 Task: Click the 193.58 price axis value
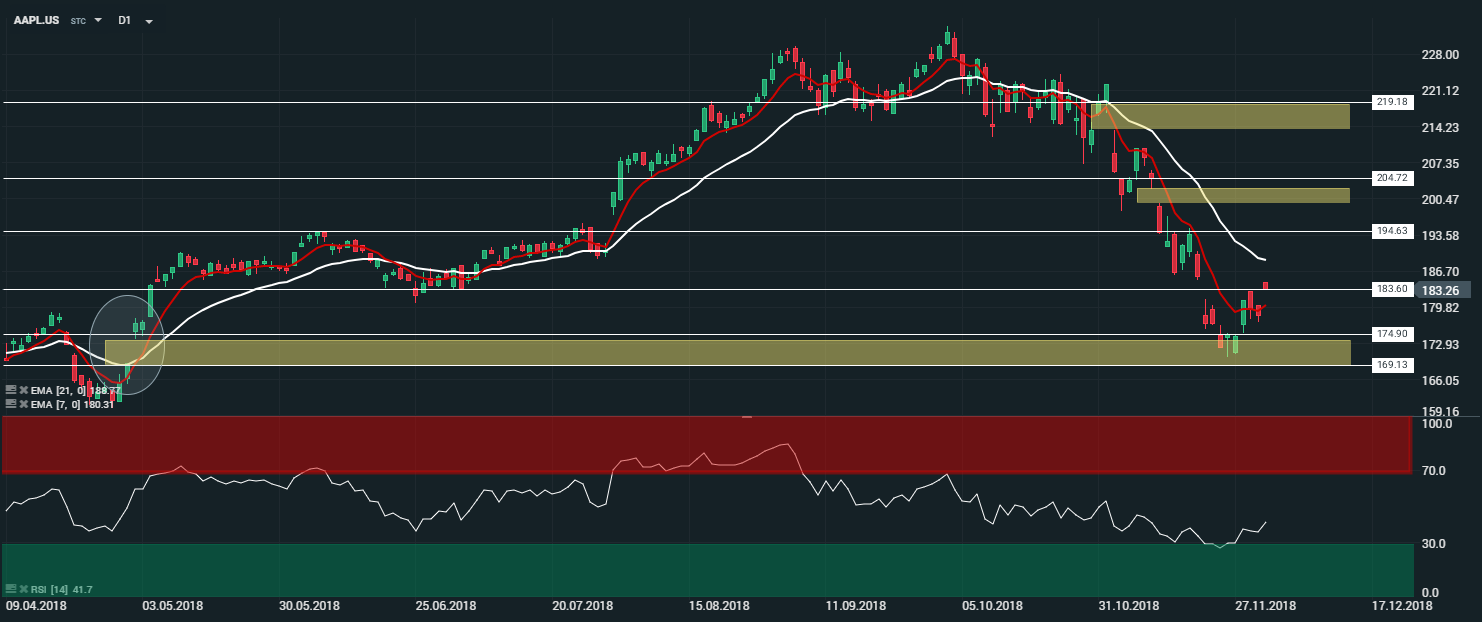1441,236
